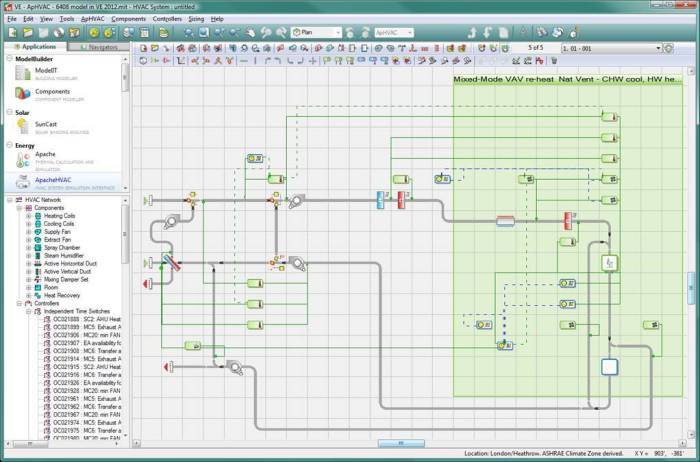Open the '1. 01 - 001' layer dropdown
This screenshot has width=700, height=462.
(x=611, y=48)
